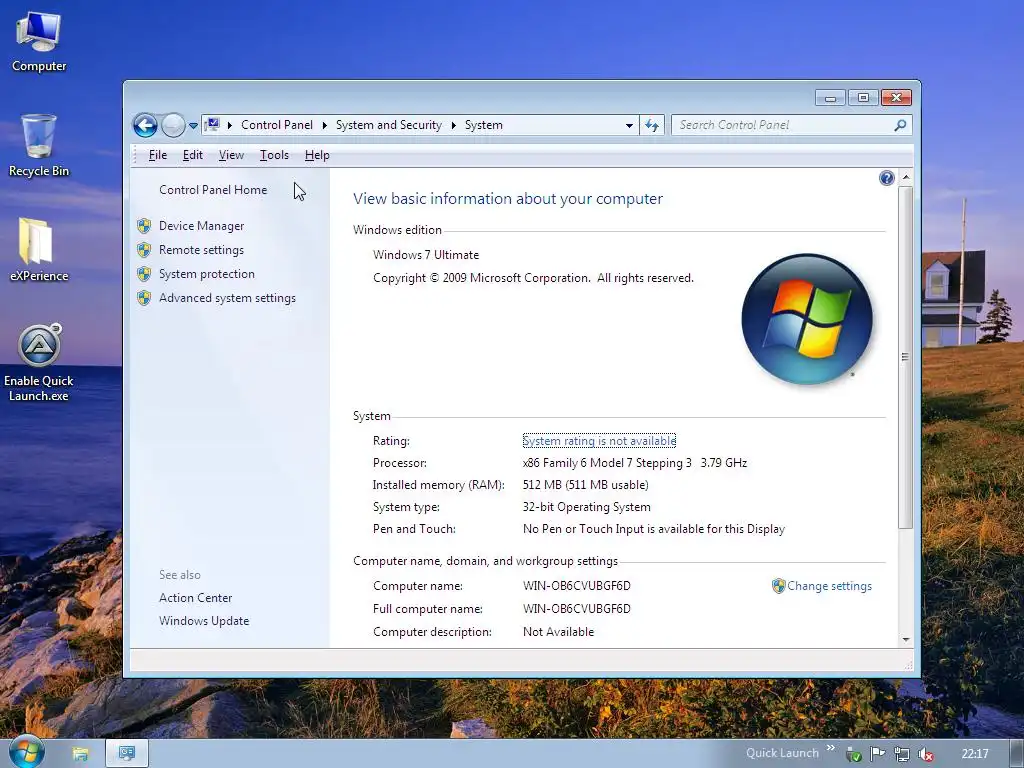Open the Computer desktop icon

[39, 42]
